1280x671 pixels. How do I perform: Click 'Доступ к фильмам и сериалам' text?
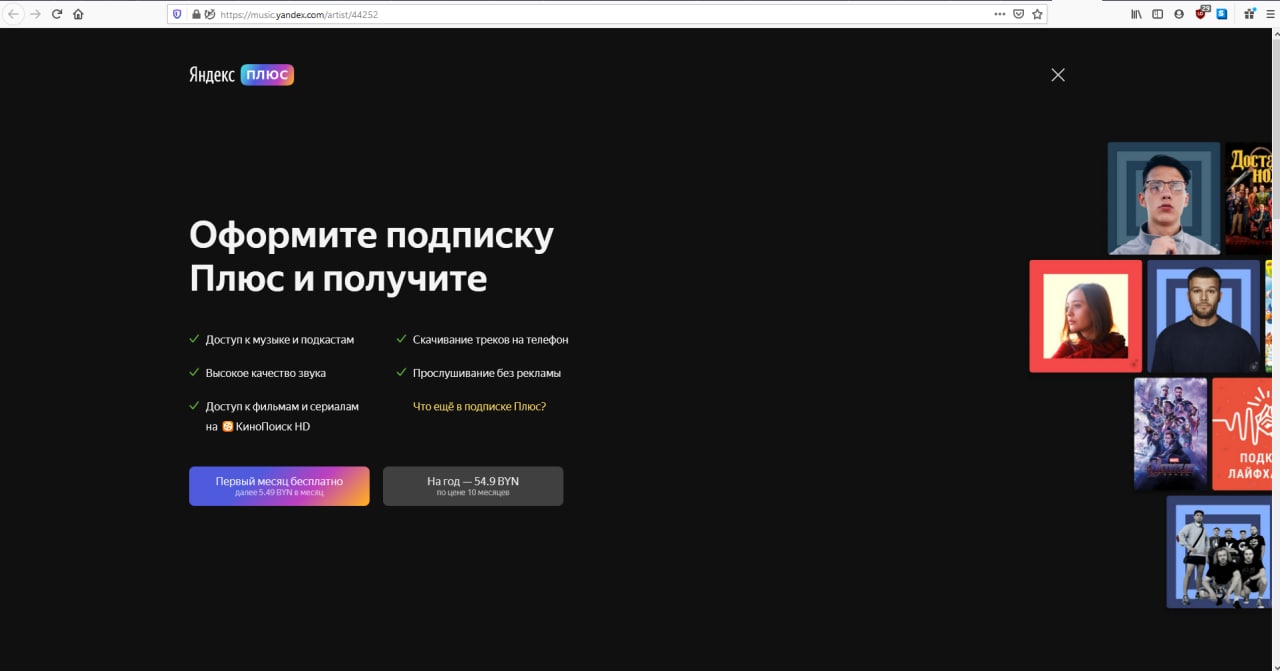coord(282,406)
